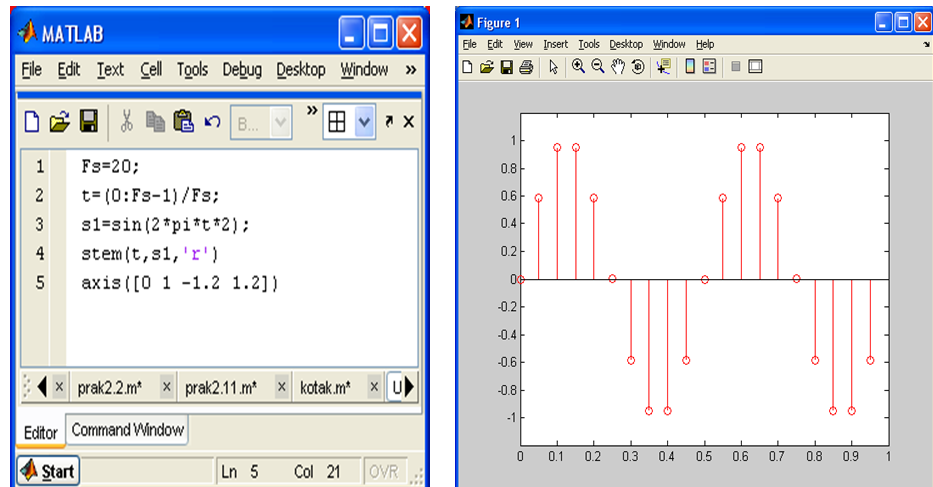
Task: Switch to the kotak.m* document tab
Action: (325, 388)
